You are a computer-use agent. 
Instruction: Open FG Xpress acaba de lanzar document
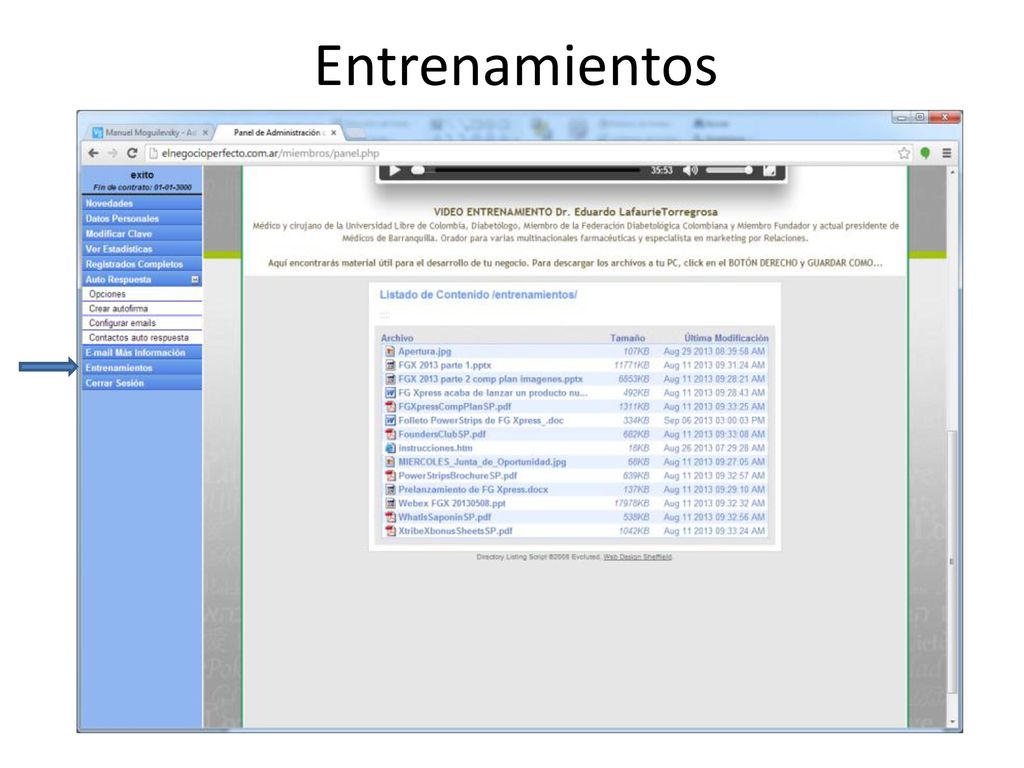tap(493, 392)
